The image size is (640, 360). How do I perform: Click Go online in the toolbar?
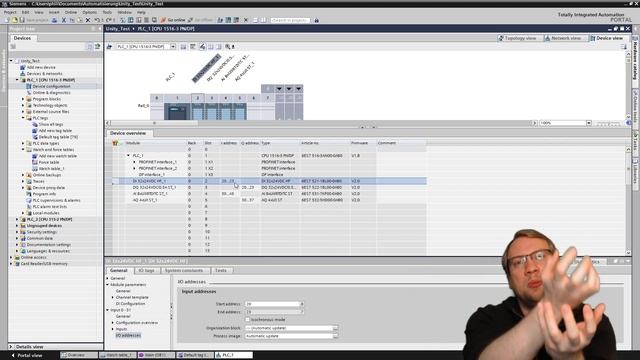(173, 20)
